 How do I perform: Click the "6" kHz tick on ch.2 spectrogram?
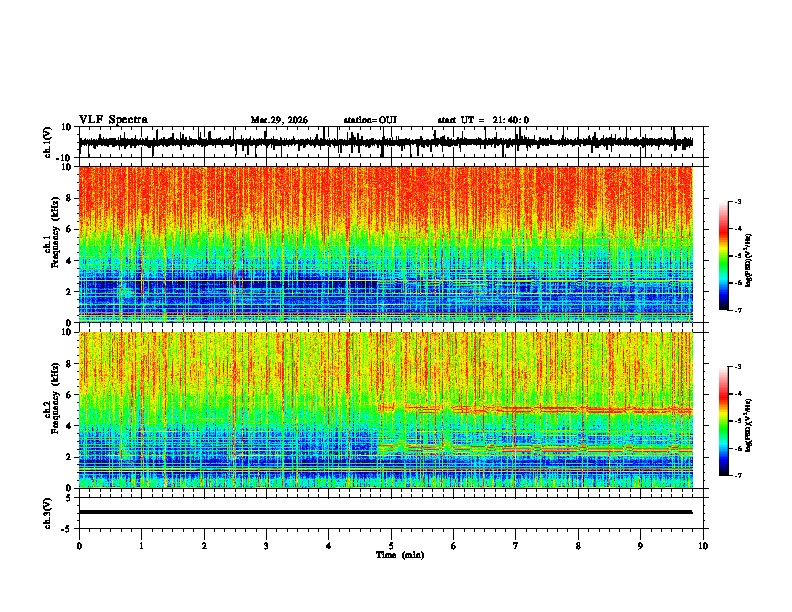coord(70,394)
